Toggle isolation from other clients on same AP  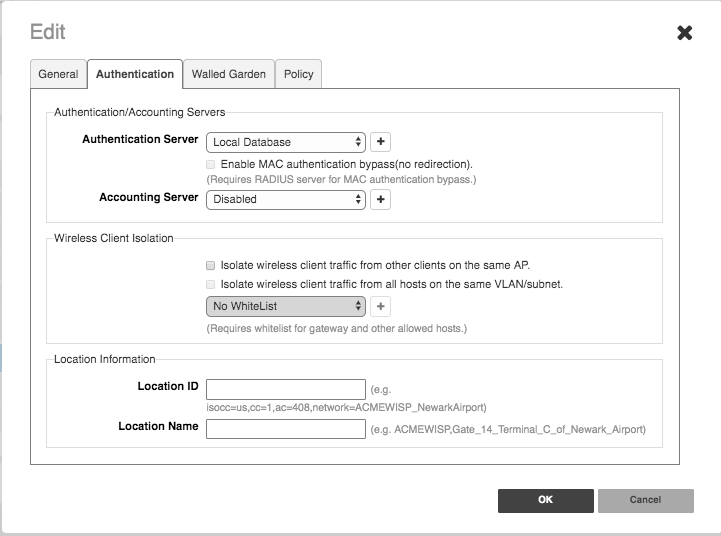(x=210, y=266)
